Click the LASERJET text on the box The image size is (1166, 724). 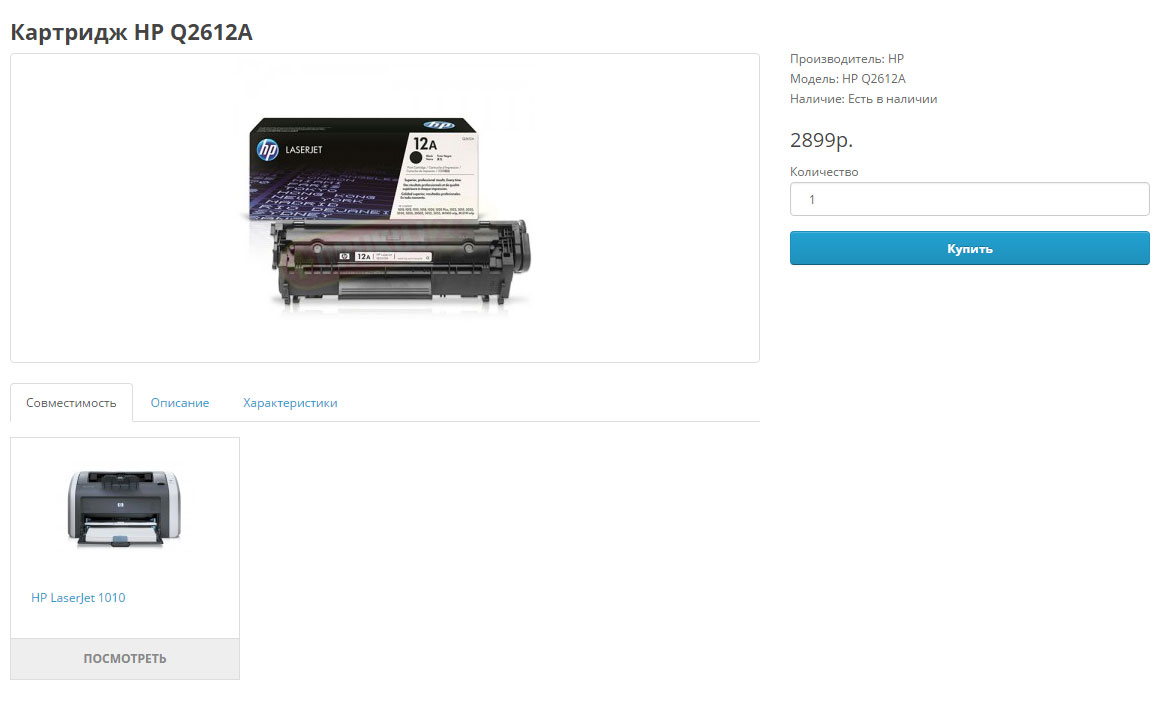coord(304,149)
